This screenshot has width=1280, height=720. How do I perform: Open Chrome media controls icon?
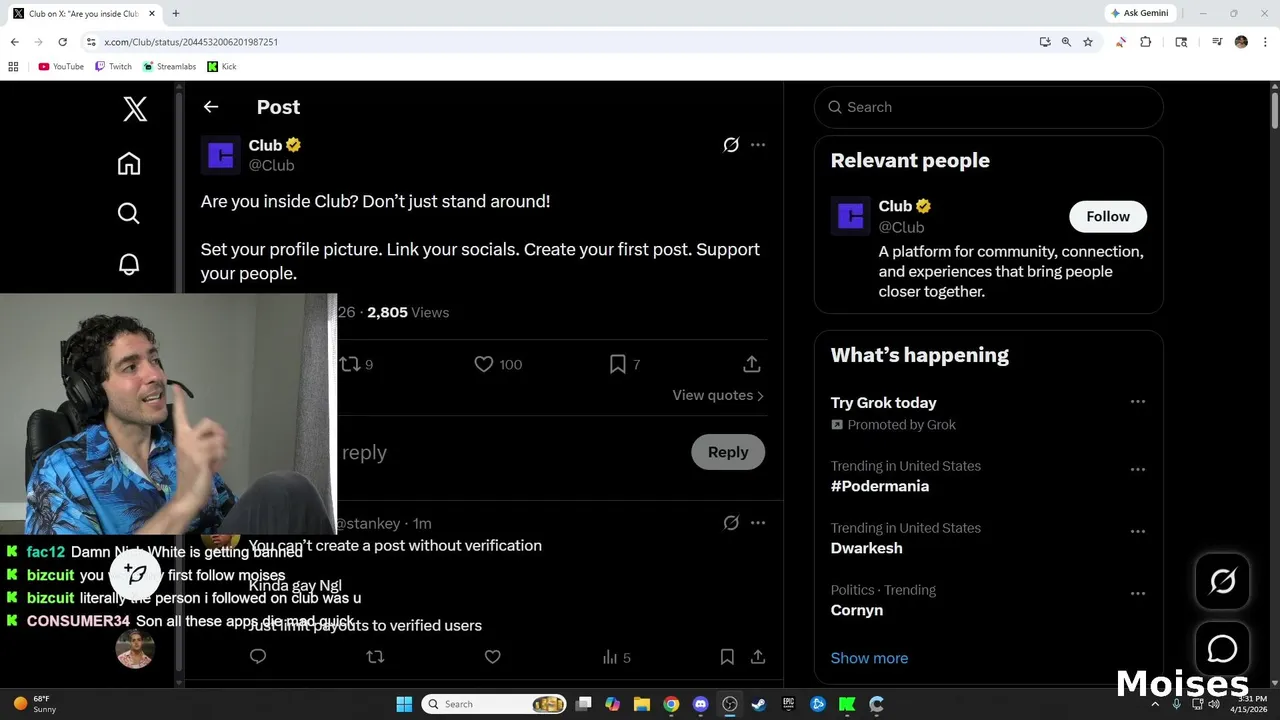pos(1217,42)
